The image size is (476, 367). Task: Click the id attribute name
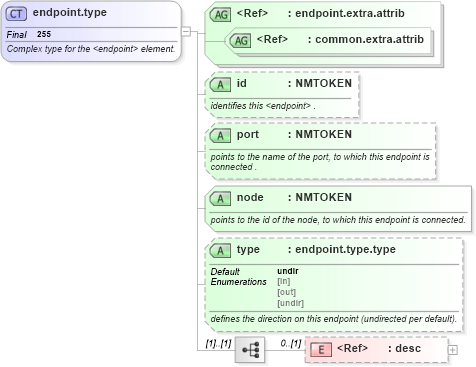[241, 83]
